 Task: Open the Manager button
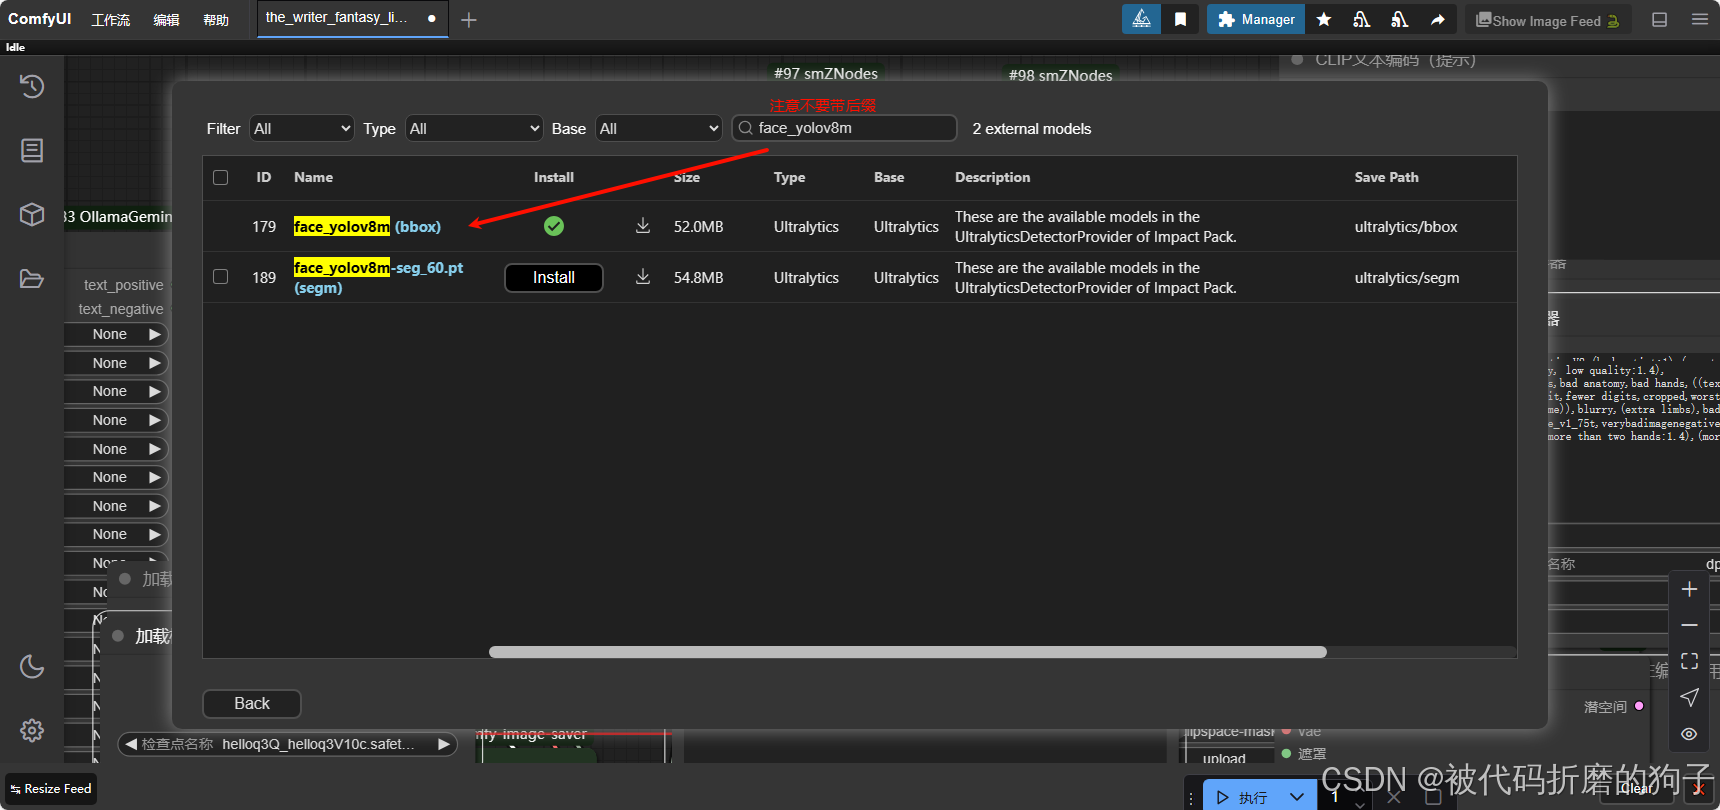[x=1256, y=19]
